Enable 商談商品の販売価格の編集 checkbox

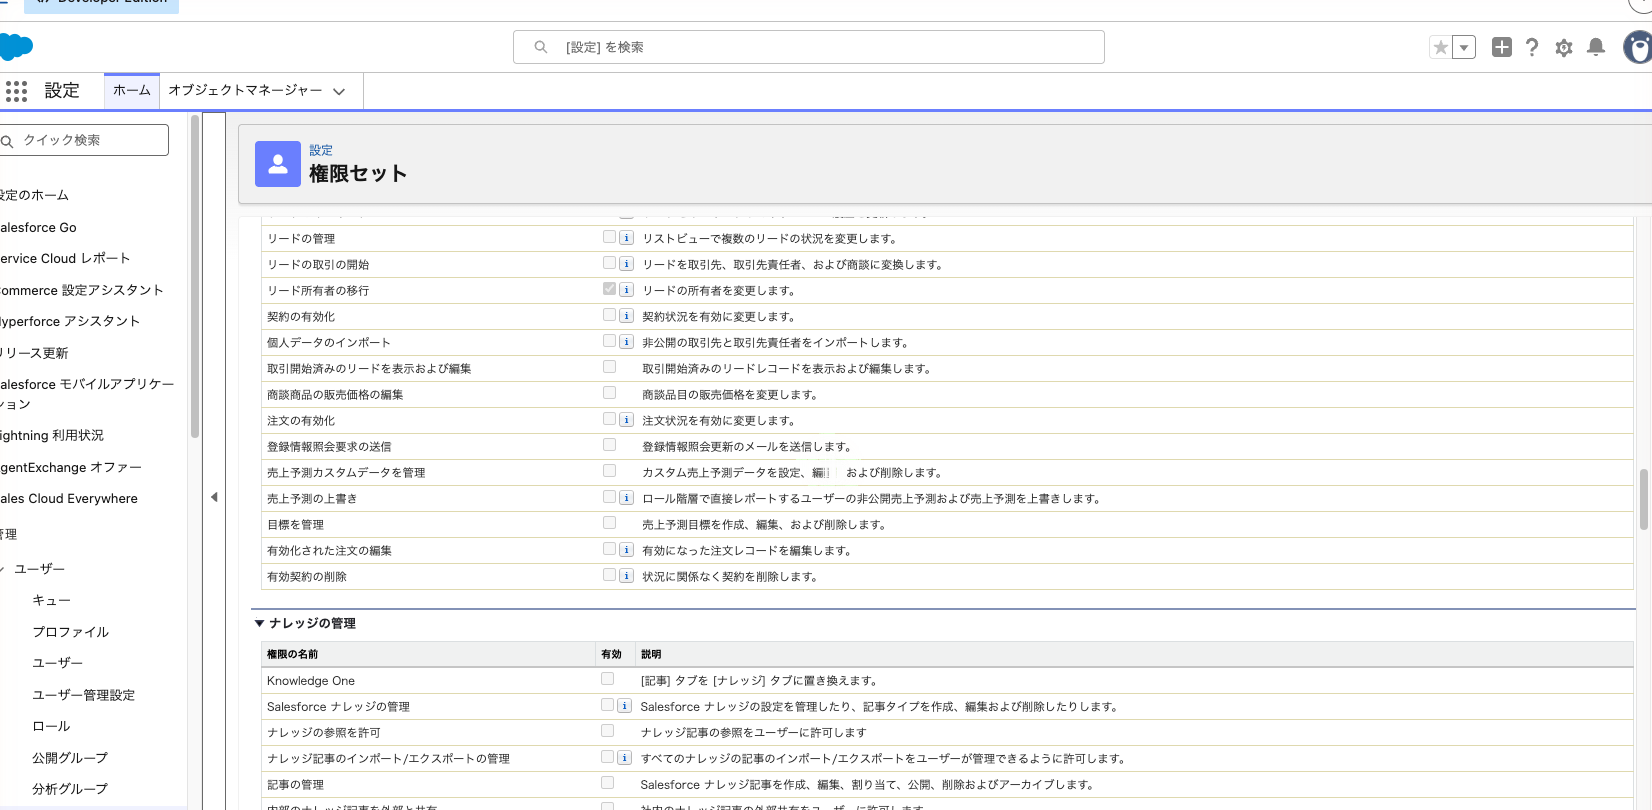[609, 393]
